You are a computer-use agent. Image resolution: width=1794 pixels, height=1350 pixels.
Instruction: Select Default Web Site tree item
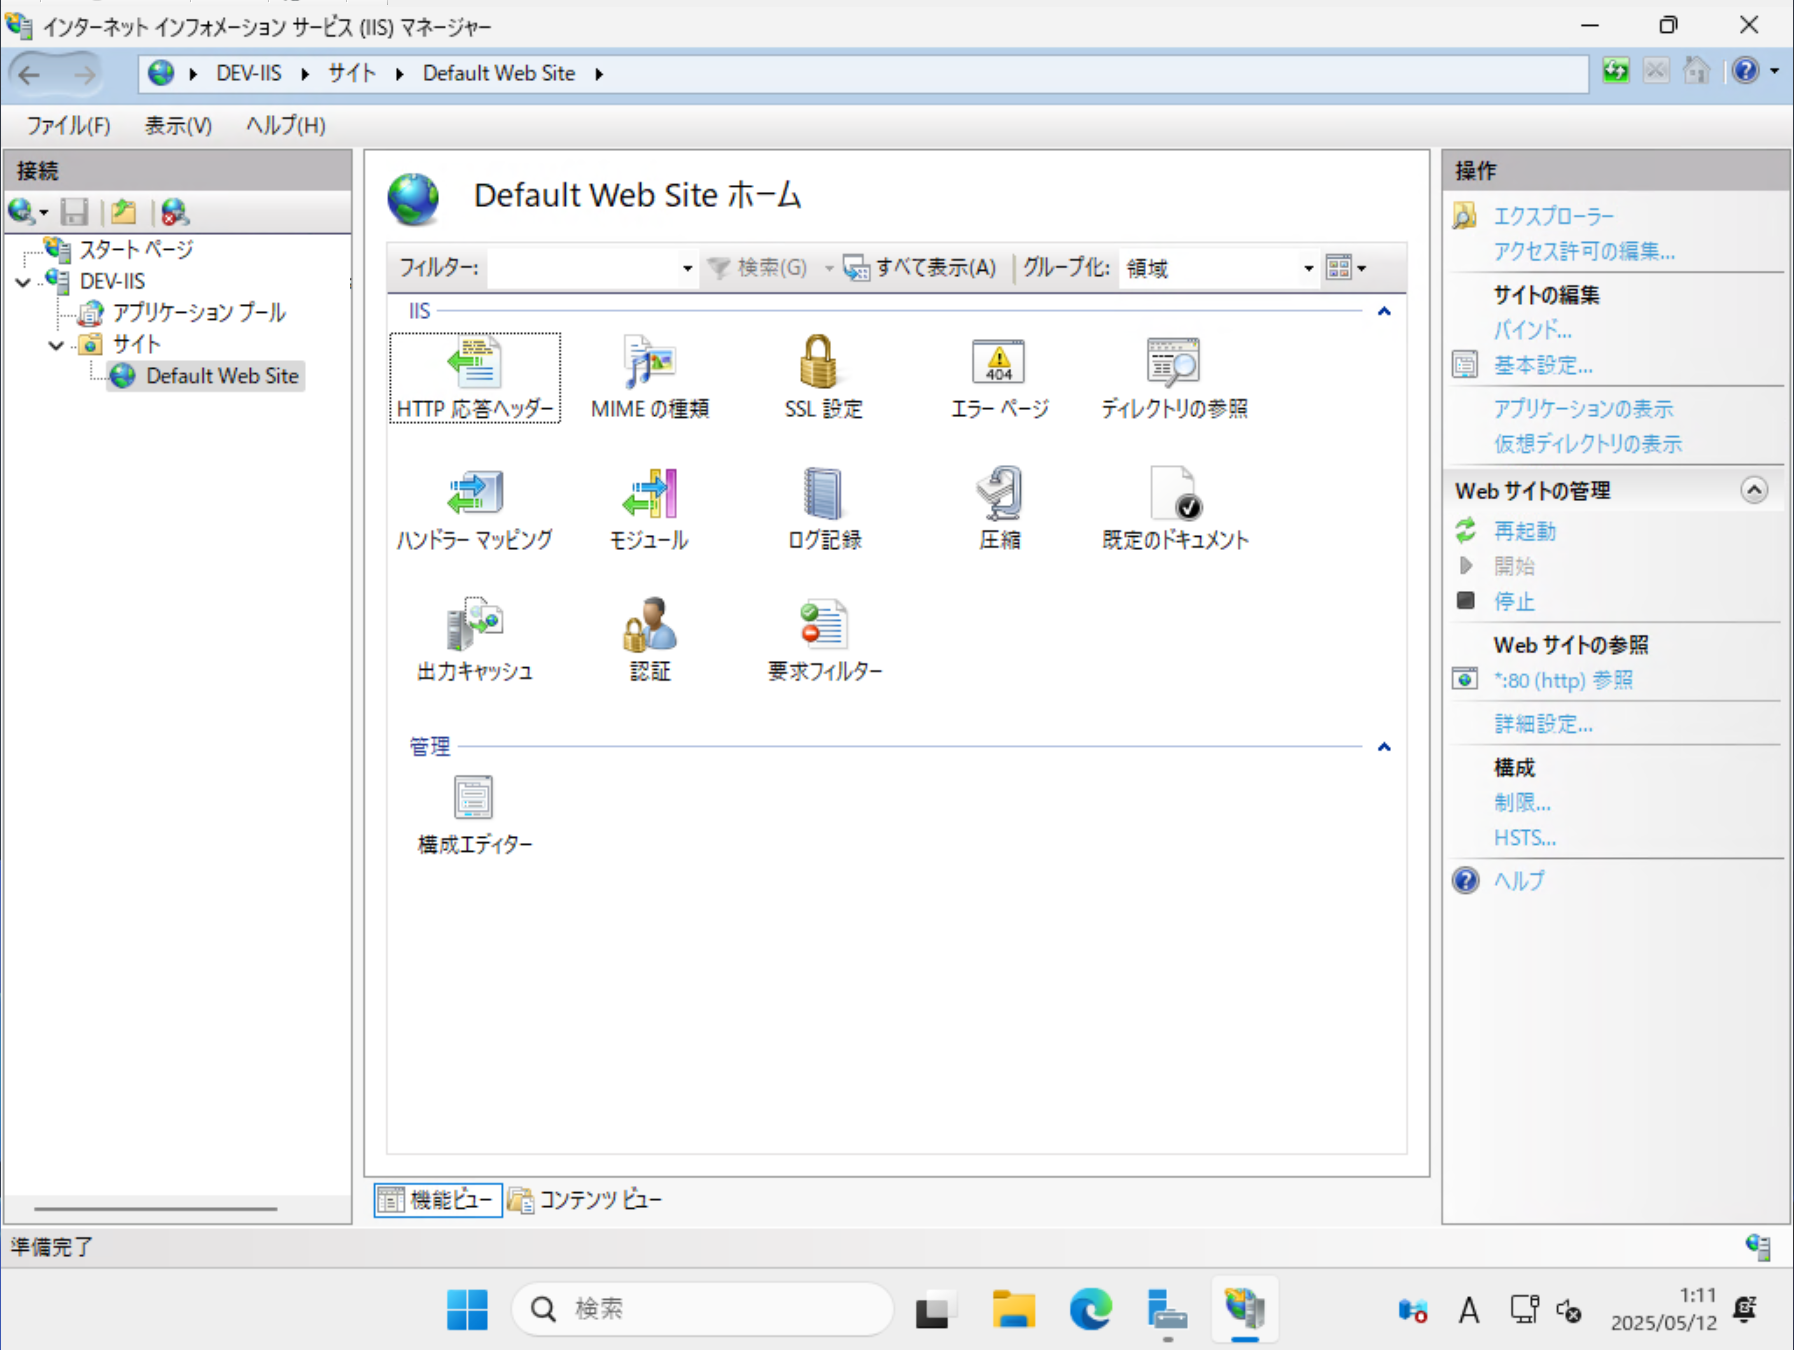(222, 376)
